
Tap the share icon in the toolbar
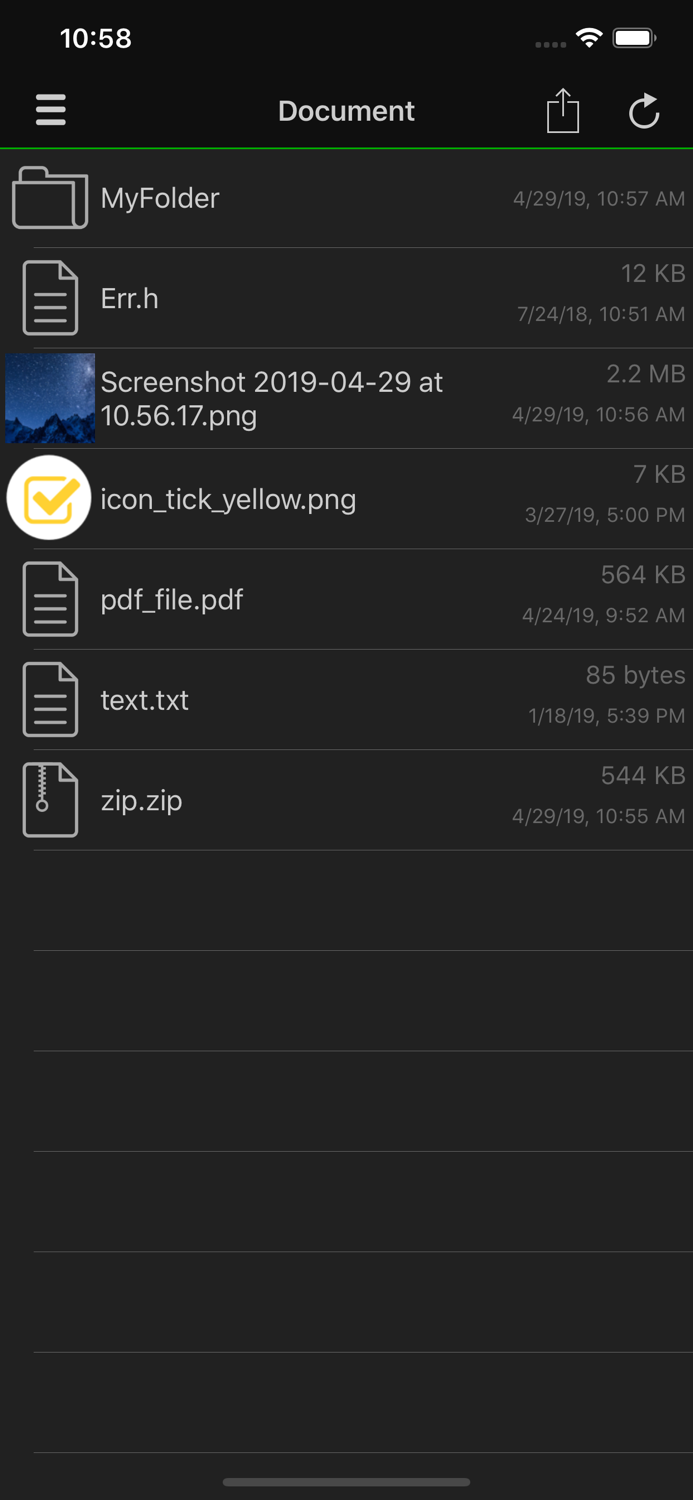(x=563, y=111)
